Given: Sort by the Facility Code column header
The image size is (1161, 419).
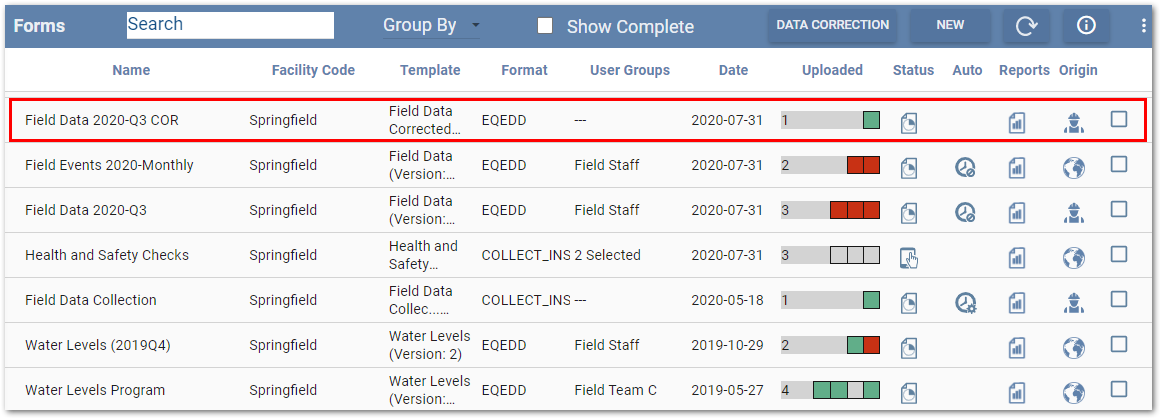Looking at the screenshot, I should point(313,70).
